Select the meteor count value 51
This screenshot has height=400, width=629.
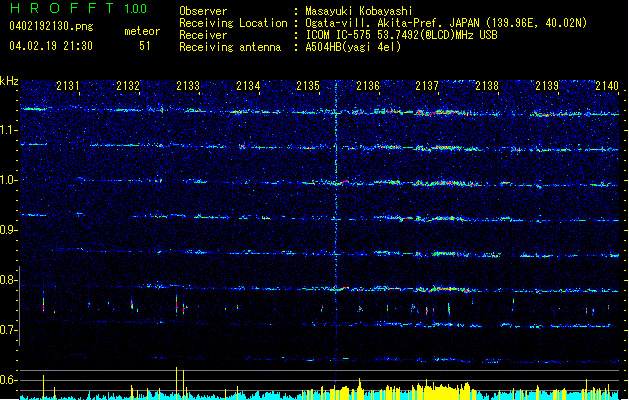145,46
